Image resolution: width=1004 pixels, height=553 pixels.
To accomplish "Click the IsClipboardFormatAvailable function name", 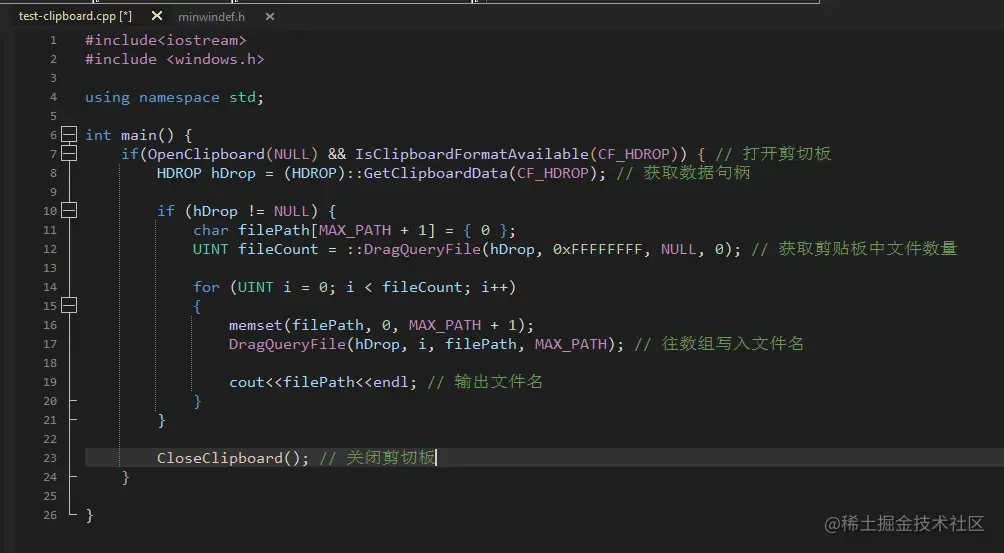I will click(x=472, y=154).
